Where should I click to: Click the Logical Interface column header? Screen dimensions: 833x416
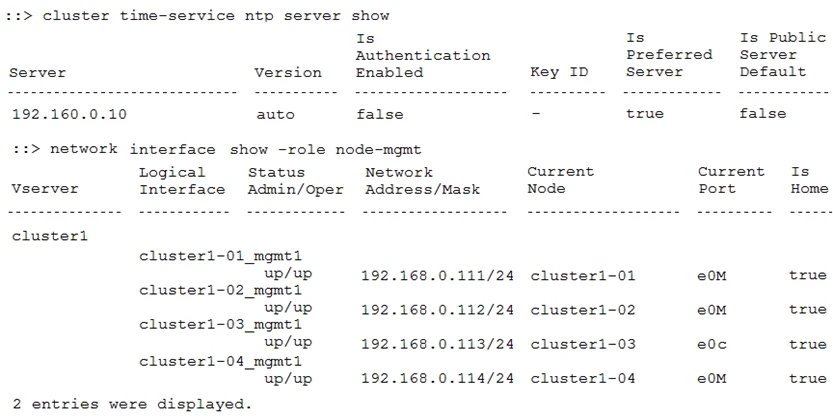click(x=182, y=180)
